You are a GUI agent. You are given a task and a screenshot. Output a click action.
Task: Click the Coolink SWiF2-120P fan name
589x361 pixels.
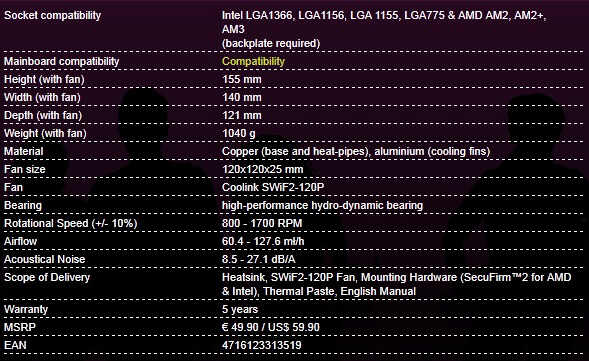tap(273, 187)
